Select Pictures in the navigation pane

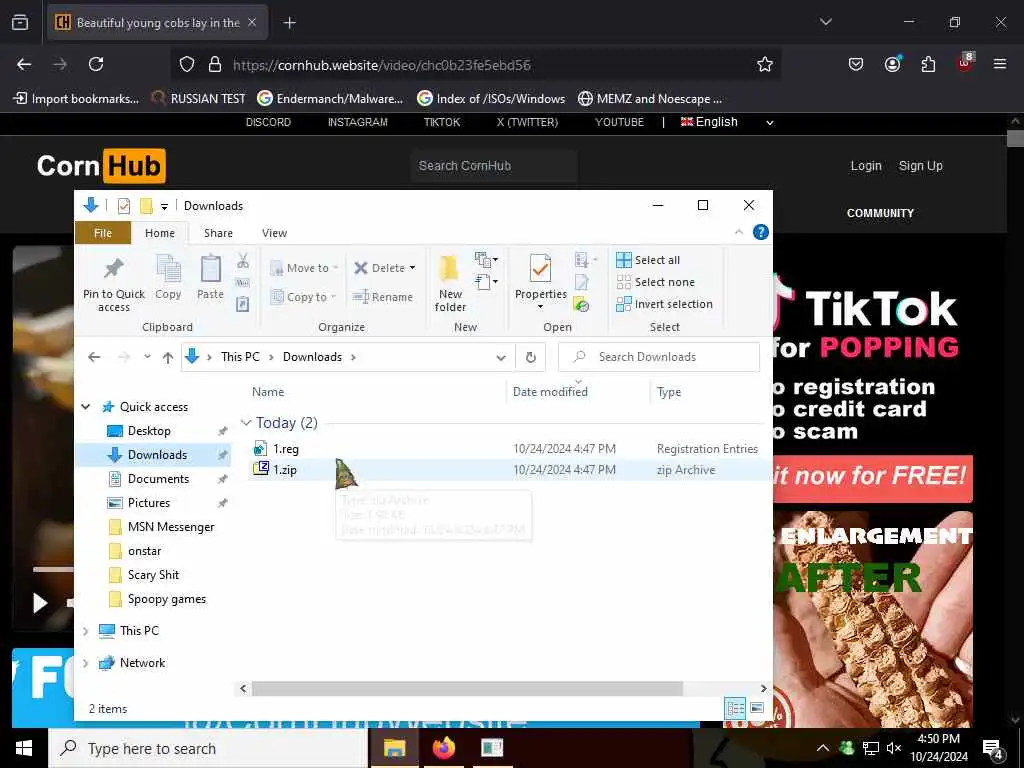[x=149, y=503]
